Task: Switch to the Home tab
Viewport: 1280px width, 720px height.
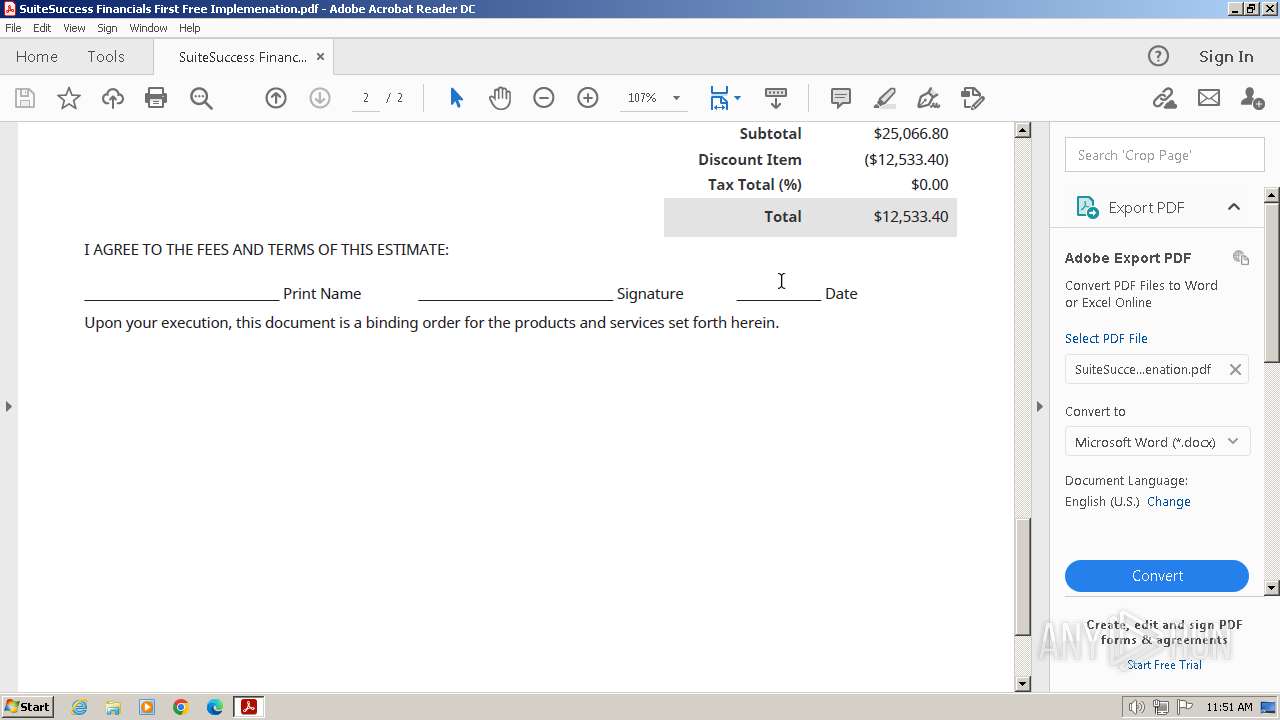Action: (x=37, y=57)
